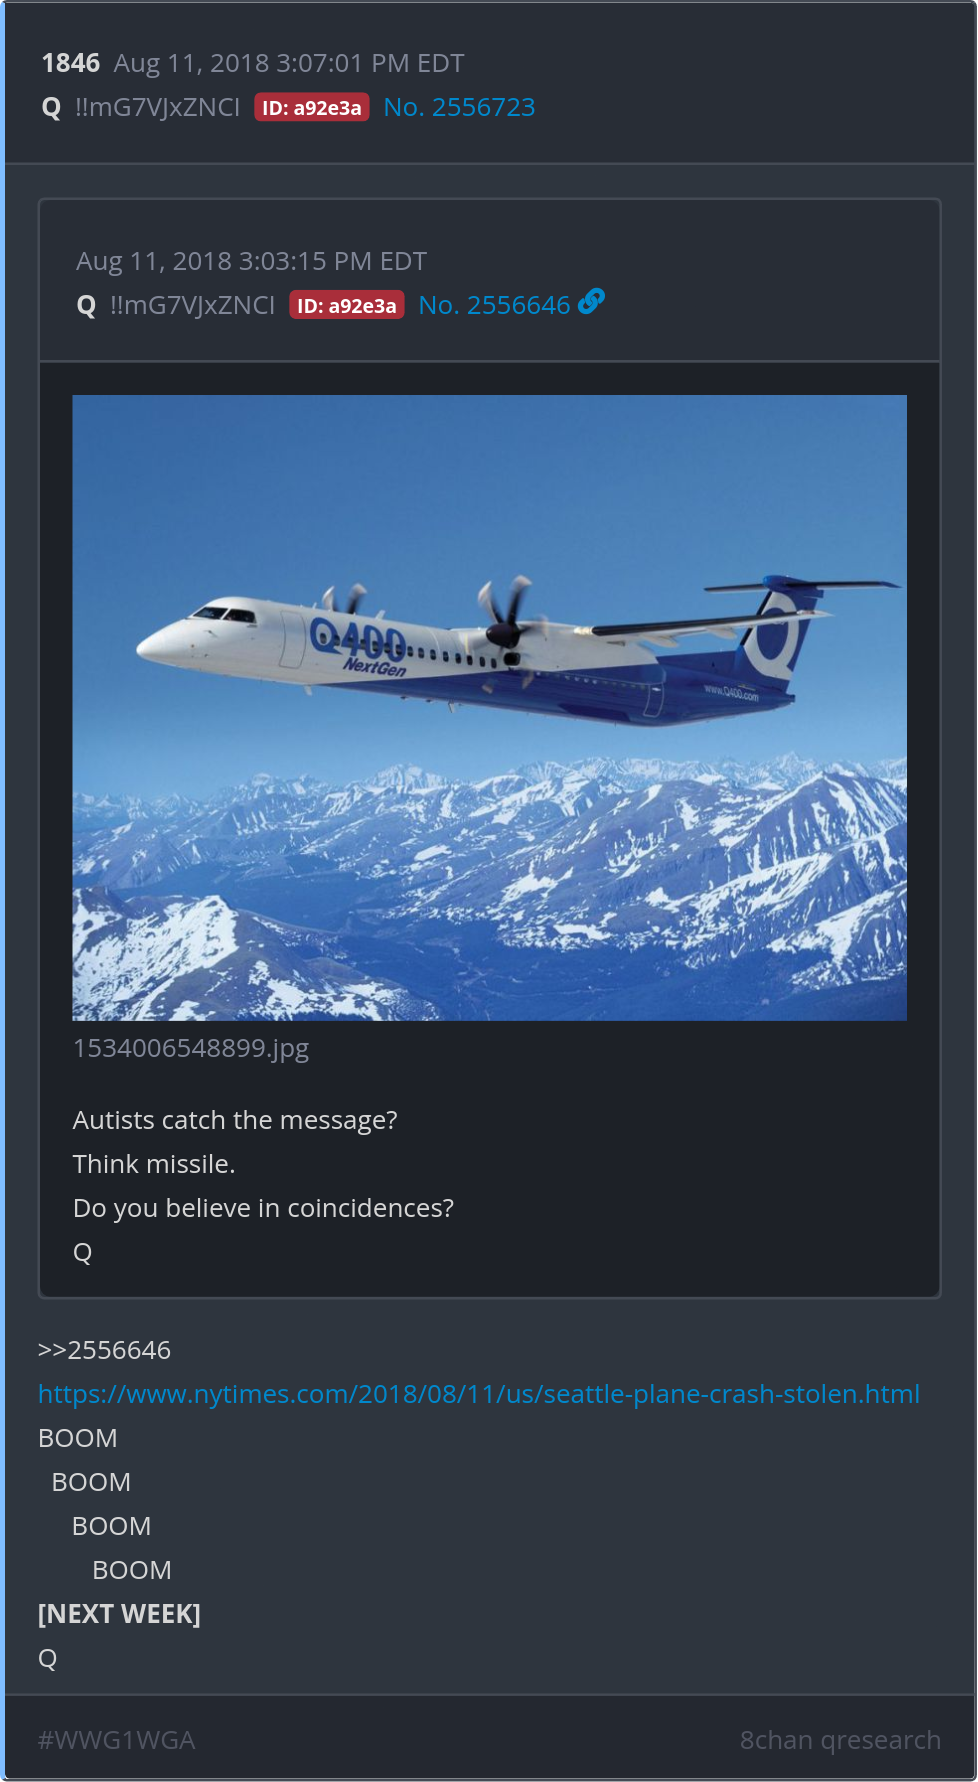This screenshot has height=1782, width=978.
Task: Click the Q !!mG7VJxZNCI tripcode in header
Action: click(x=141, y=107)
